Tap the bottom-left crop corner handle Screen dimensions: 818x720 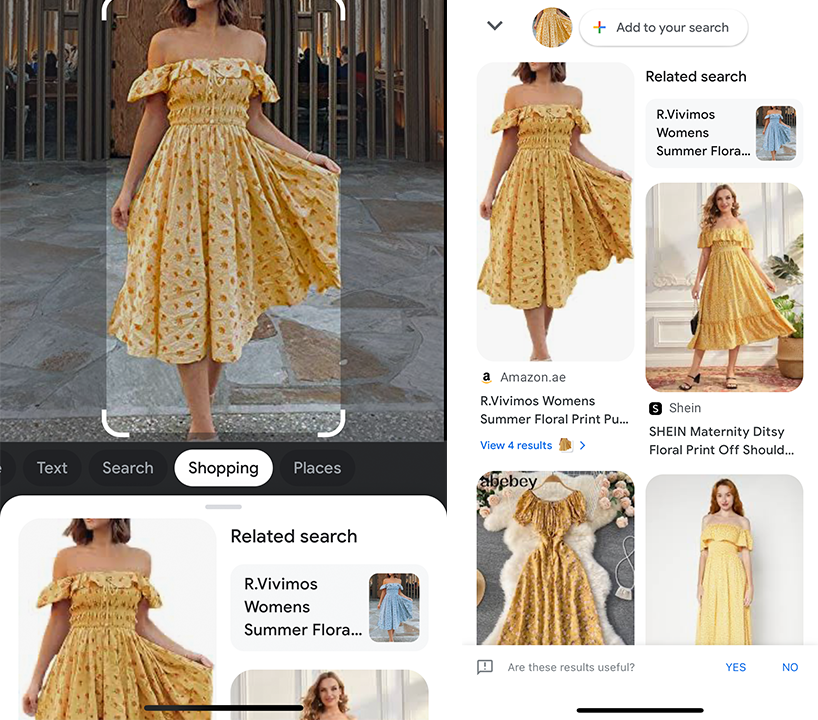(113, 425)
